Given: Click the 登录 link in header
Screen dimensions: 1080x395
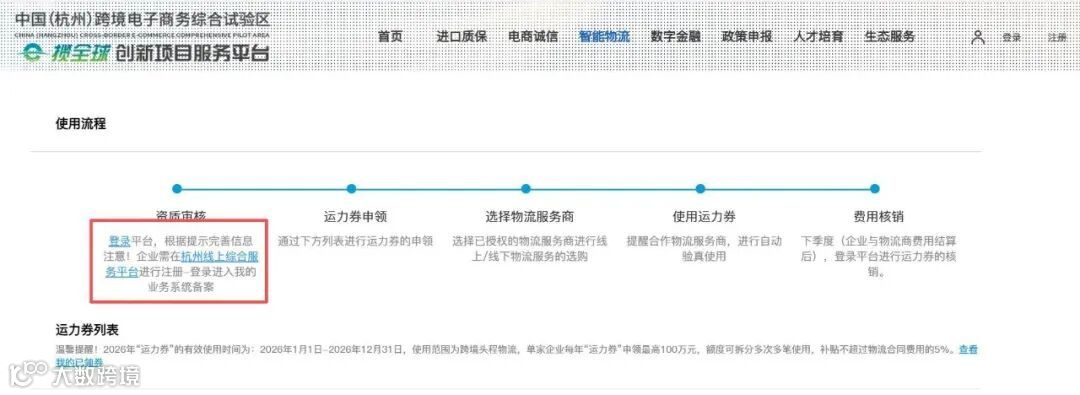Looking at the screenshot, I should point(1011,38).
